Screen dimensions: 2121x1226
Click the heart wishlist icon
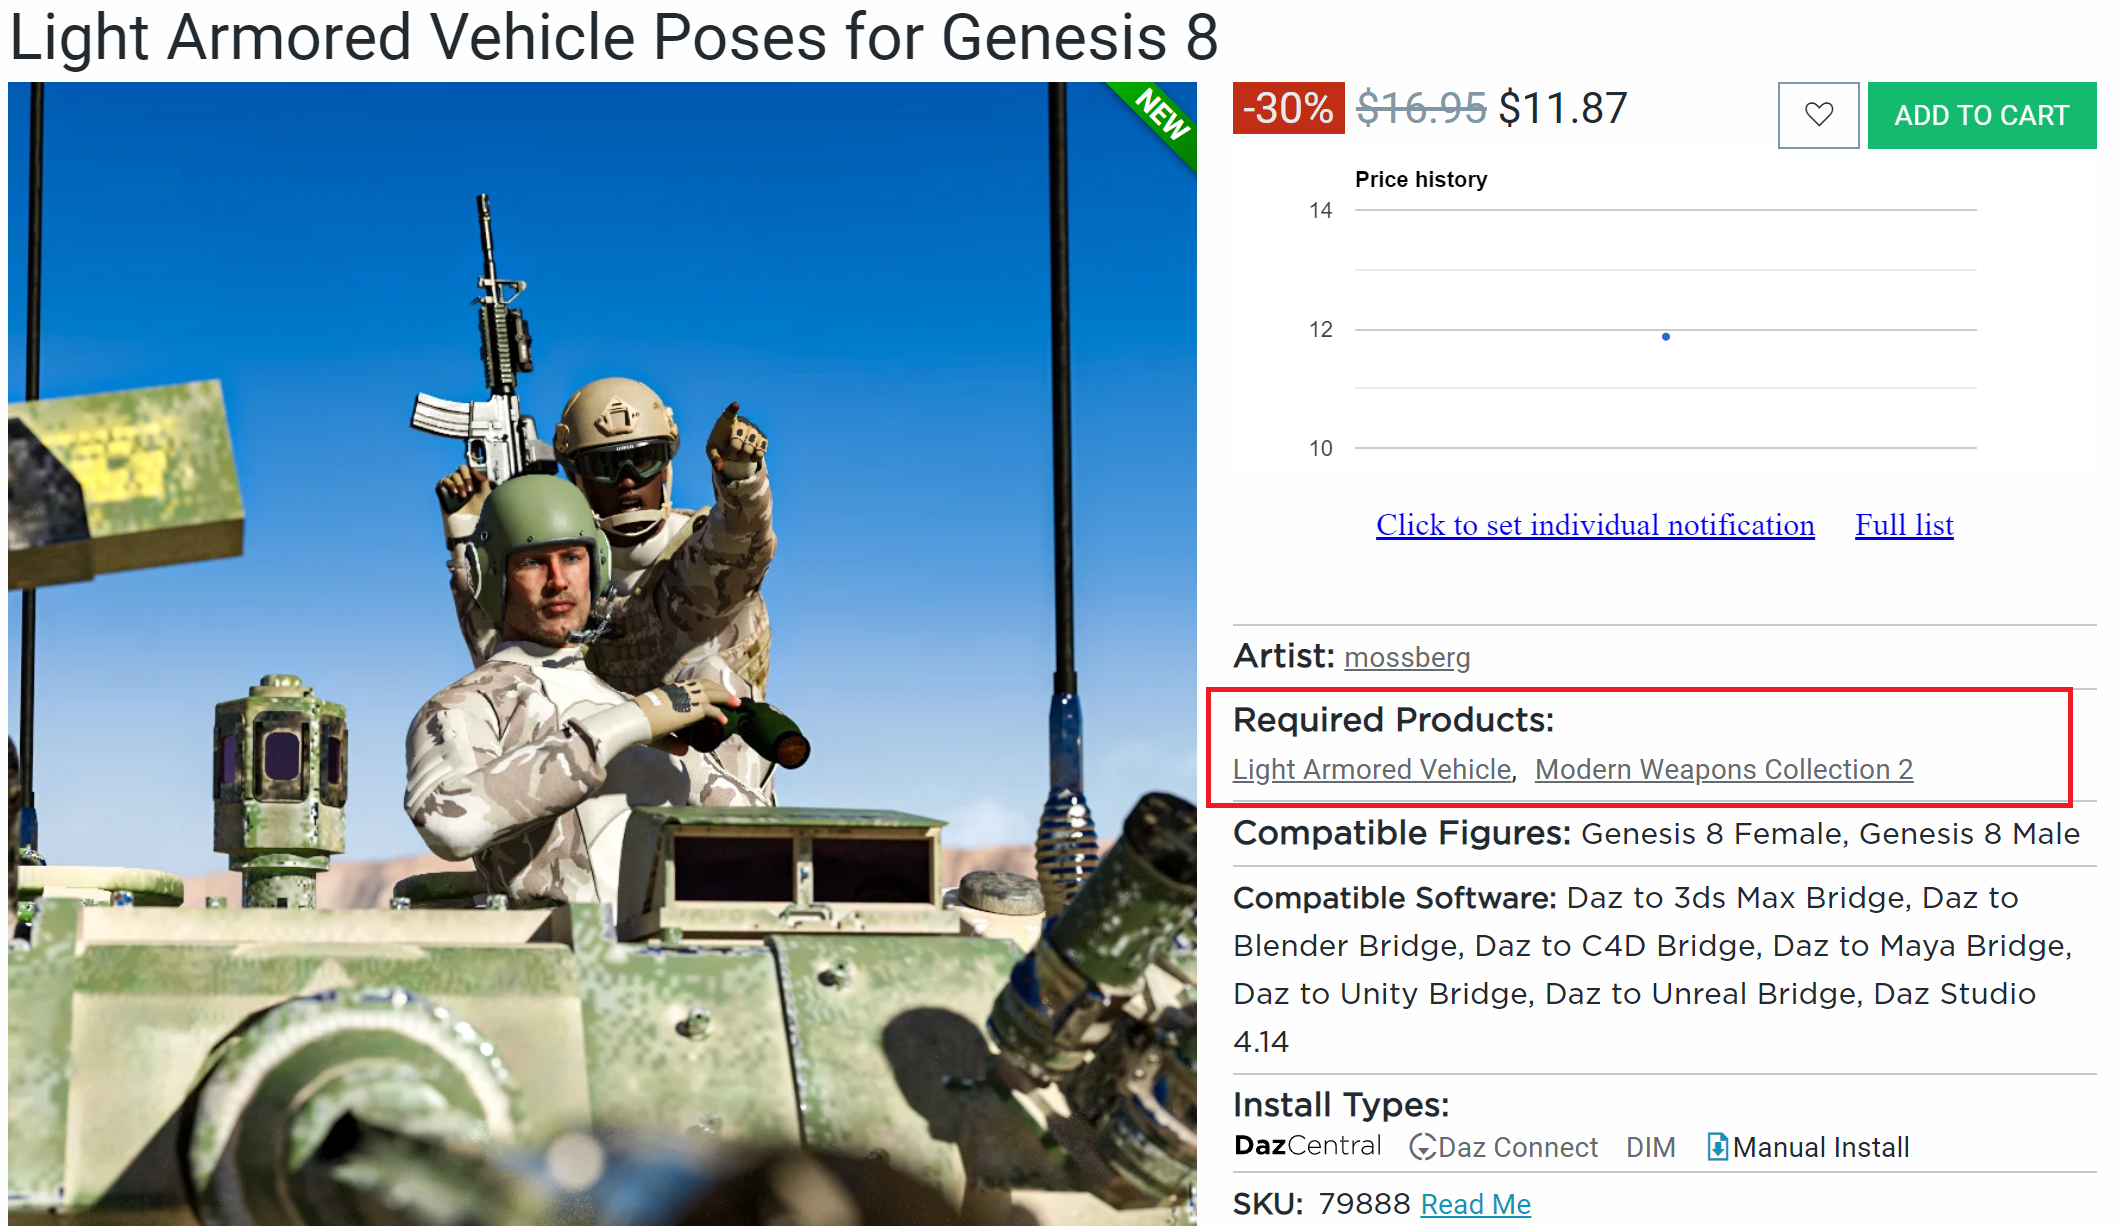tap(1817, 115)
